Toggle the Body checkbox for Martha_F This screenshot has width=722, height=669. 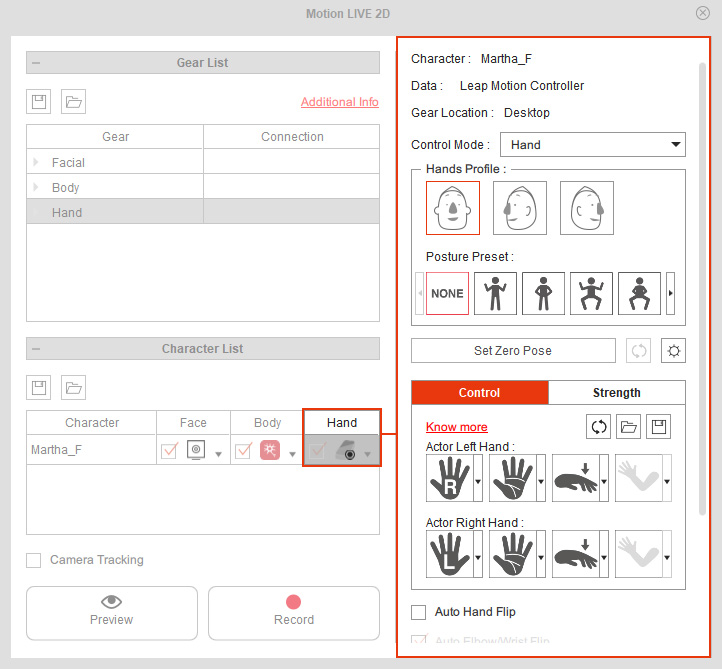(243, 450)
